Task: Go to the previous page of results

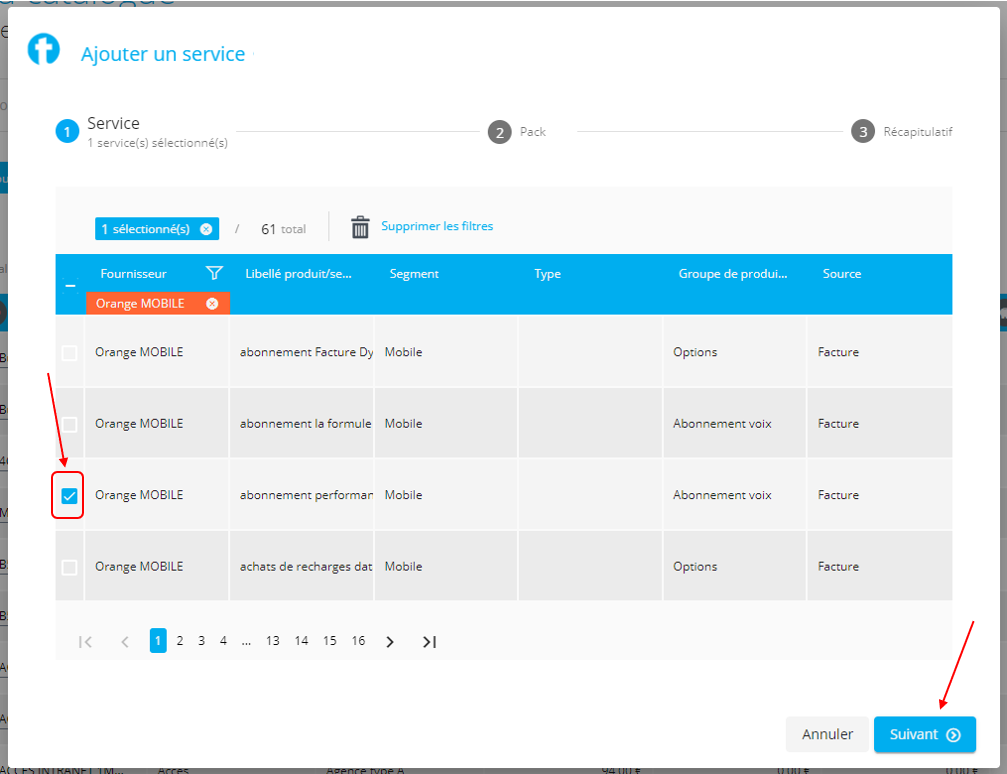Action: tap(125, 641)
